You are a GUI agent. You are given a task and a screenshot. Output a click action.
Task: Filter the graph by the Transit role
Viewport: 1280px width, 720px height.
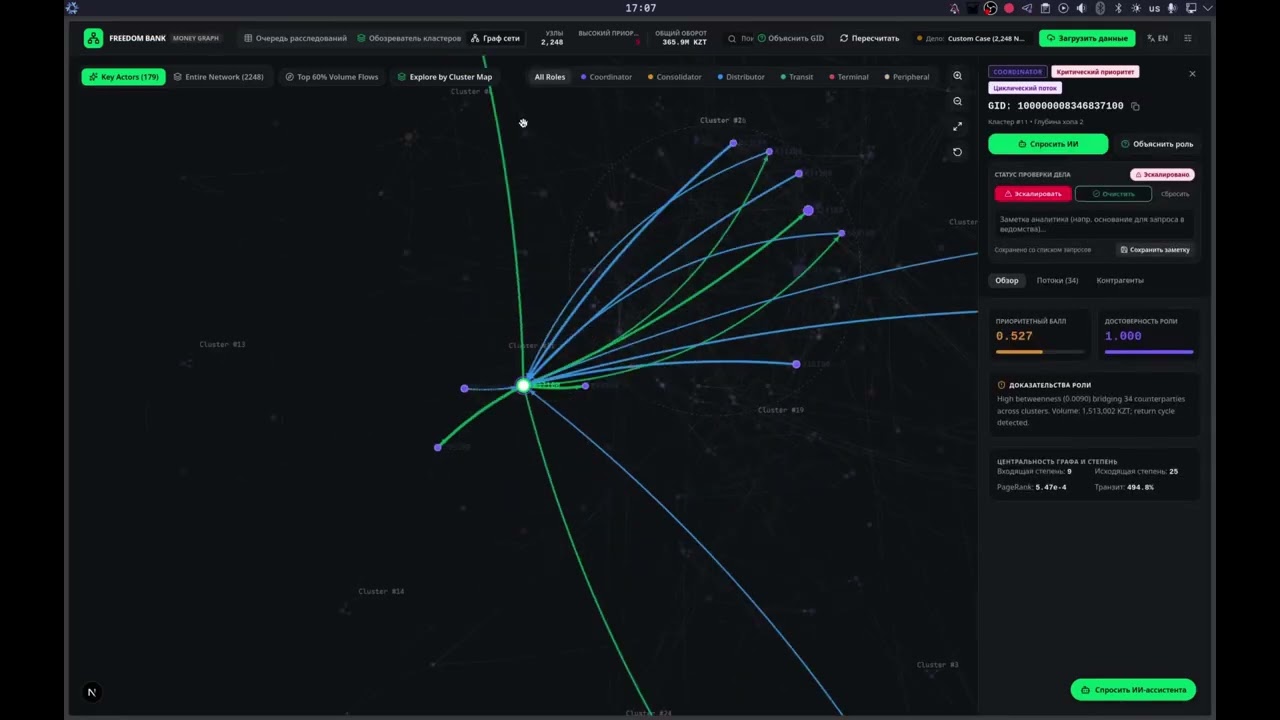(x=797, y=77)
